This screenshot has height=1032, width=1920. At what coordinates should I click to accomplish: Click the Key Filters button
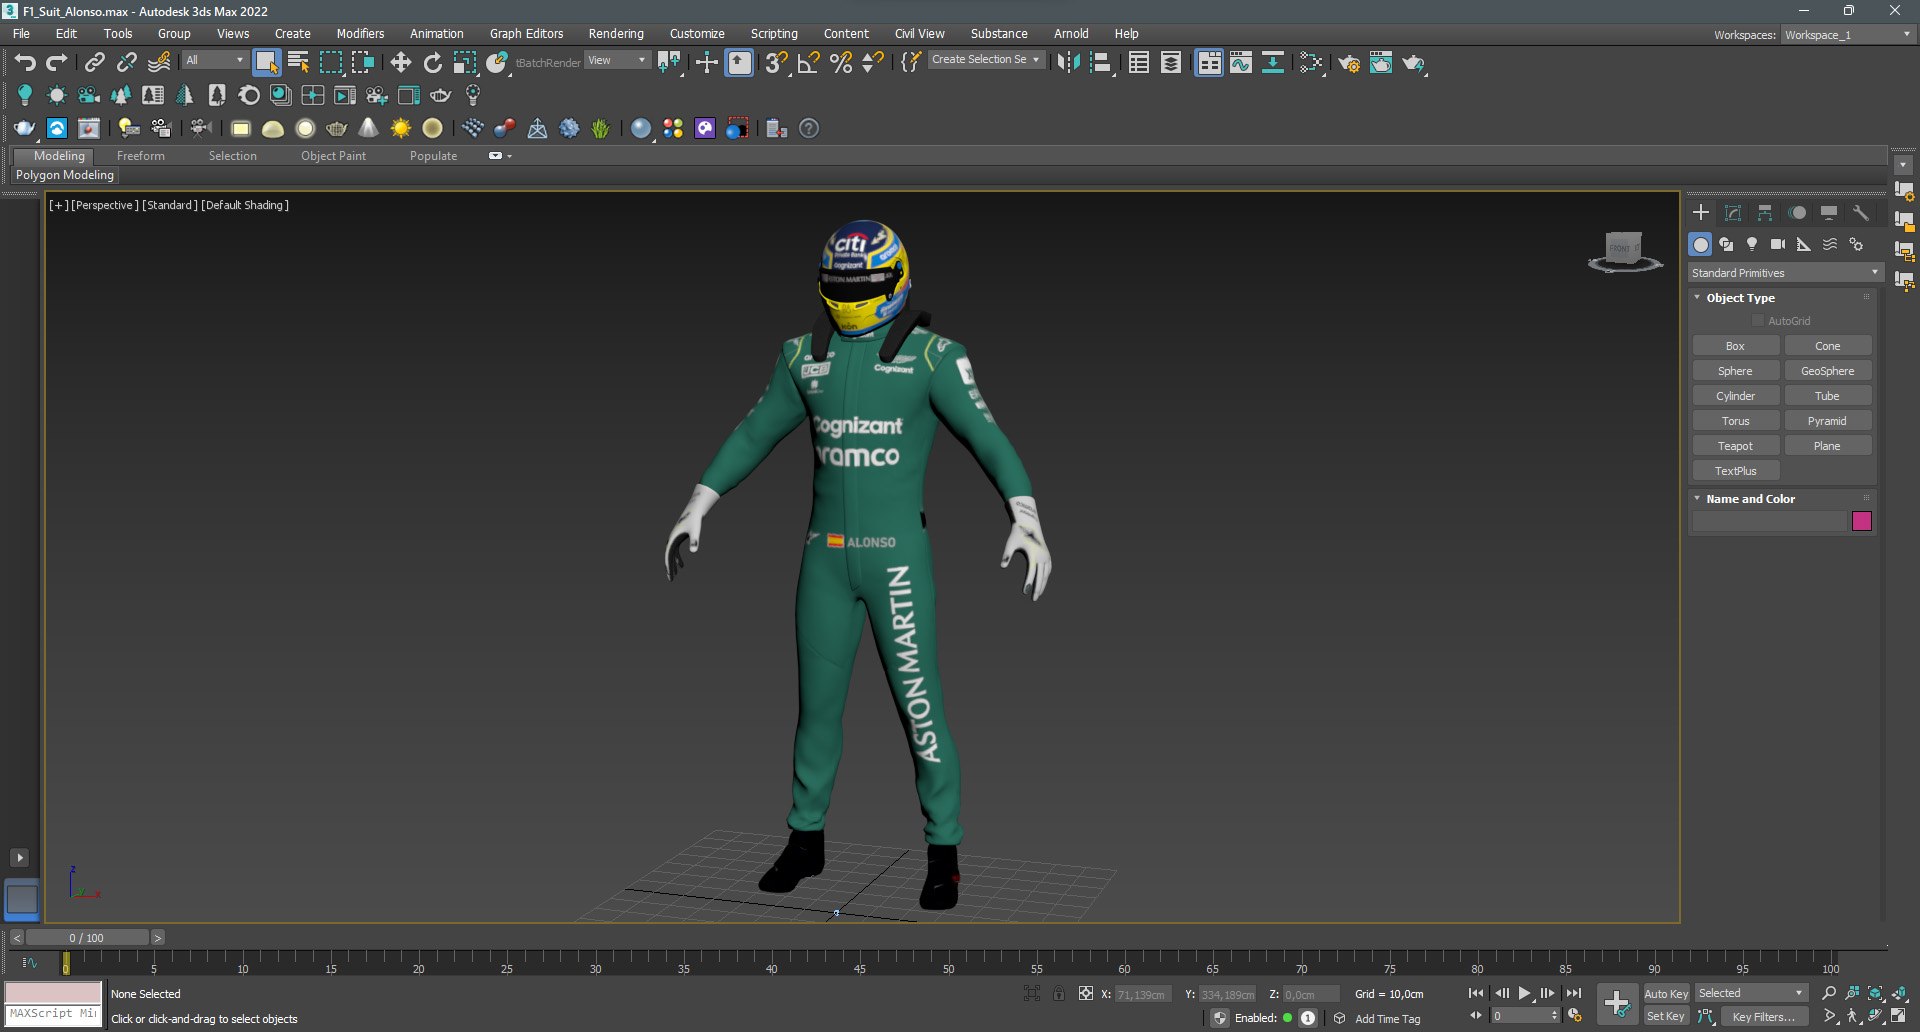[1764, 1017]
